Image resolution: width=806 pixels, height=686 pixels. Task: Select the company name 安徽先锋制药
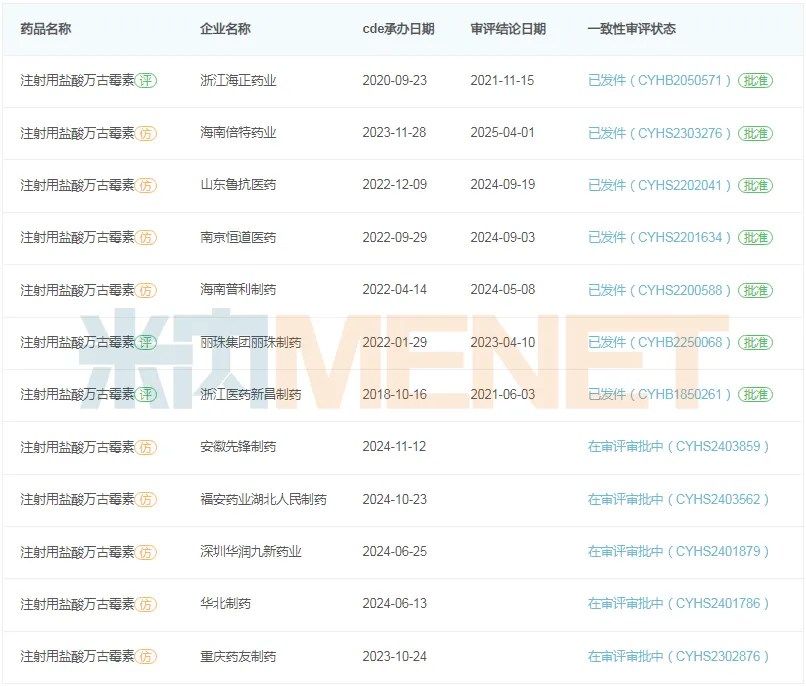(x=238, y=448)
